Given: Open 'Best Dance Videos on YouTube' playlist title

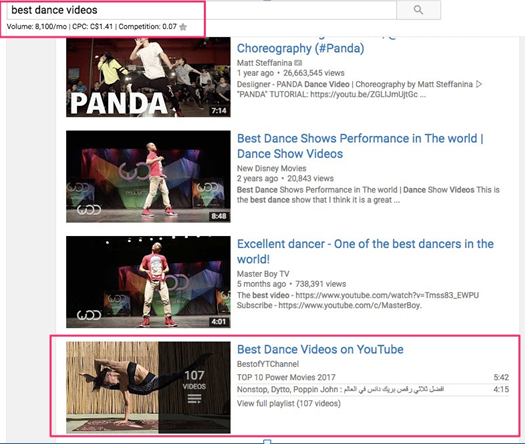Looking at the screenshot, I should (320, 349).
